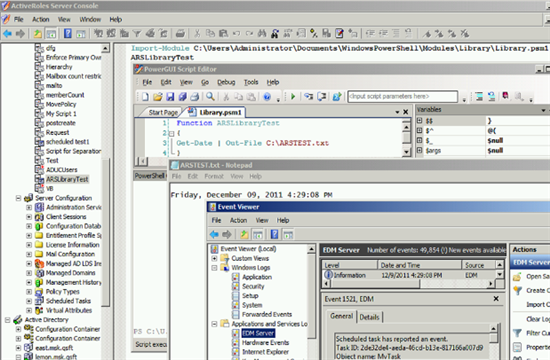Open the Window menu in ActiveRoles Console
The image size is (550, 360).
point(90,19)
